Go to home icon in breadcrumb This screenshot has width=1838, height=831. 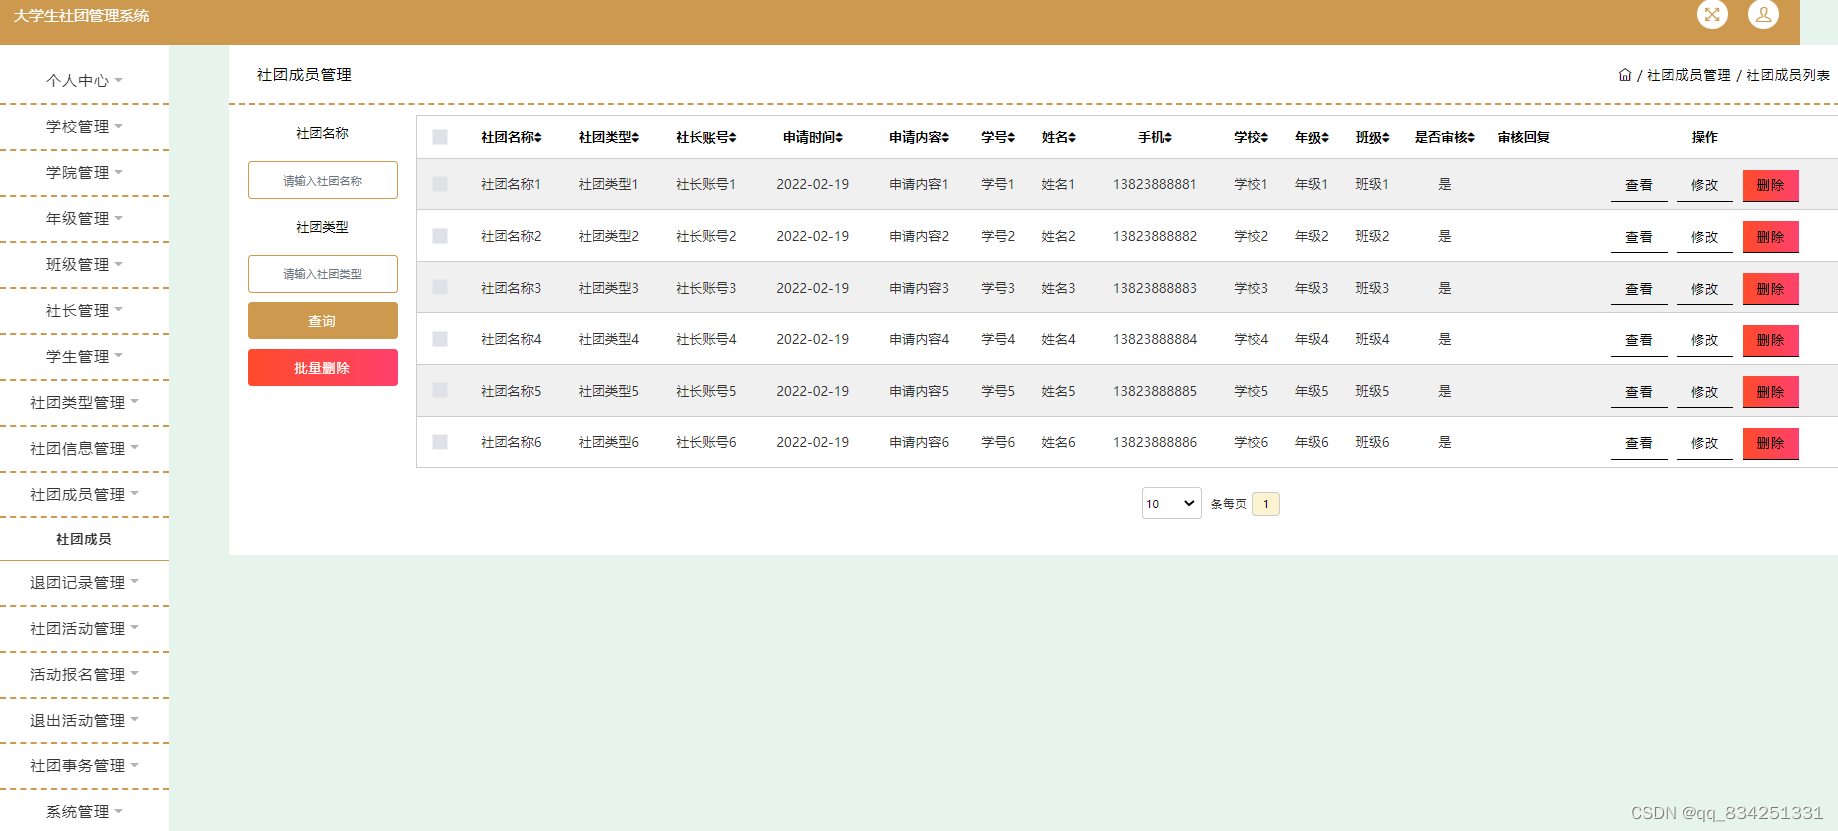coord(1625,75)
